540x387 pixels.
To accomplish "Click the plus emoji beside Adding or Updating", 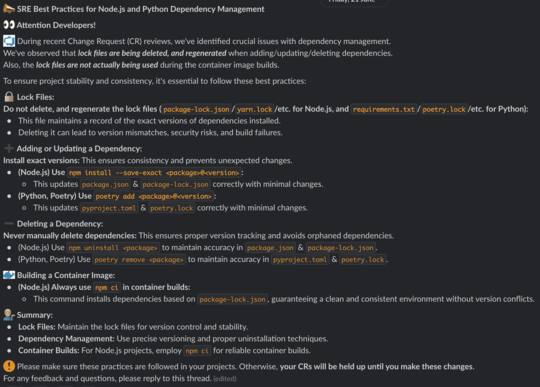I will [x=9, y=148].
